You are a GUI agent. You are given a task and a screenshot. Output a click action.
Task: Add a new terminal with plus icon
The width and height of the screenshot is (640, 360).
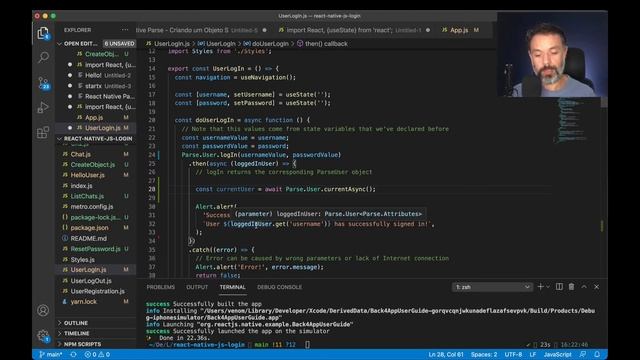(x=540, y=287)
